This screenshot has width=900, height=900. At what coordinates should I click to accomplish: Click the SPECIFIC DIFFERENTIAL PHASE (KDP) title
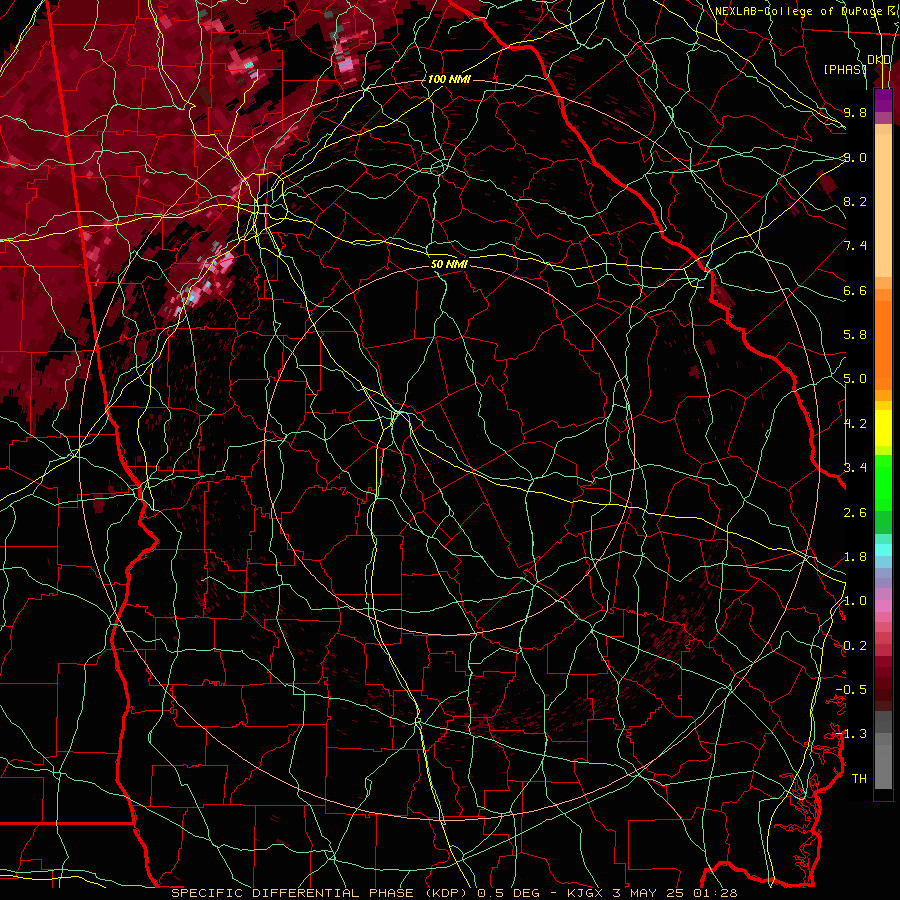tap(321, 893)
